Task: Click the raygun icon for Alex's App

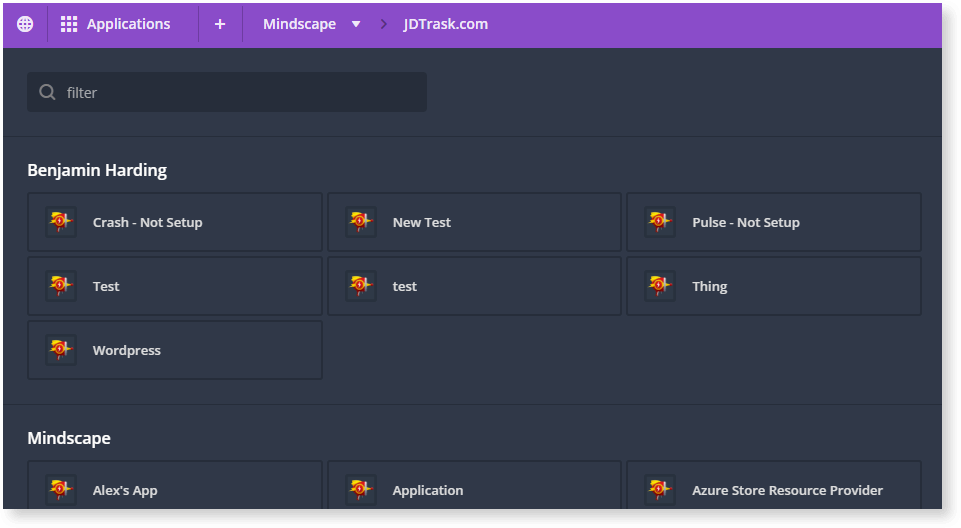Action: click(x=61, y=490)
